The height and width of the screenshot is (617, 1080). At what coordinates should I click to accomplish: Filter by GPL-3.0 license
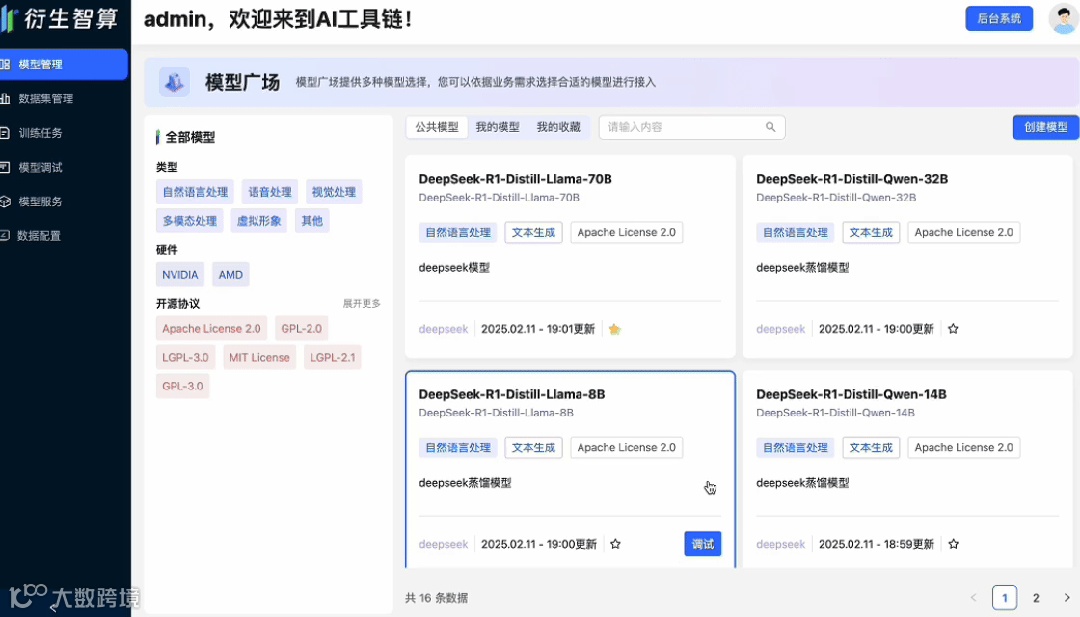pos(183,386)
